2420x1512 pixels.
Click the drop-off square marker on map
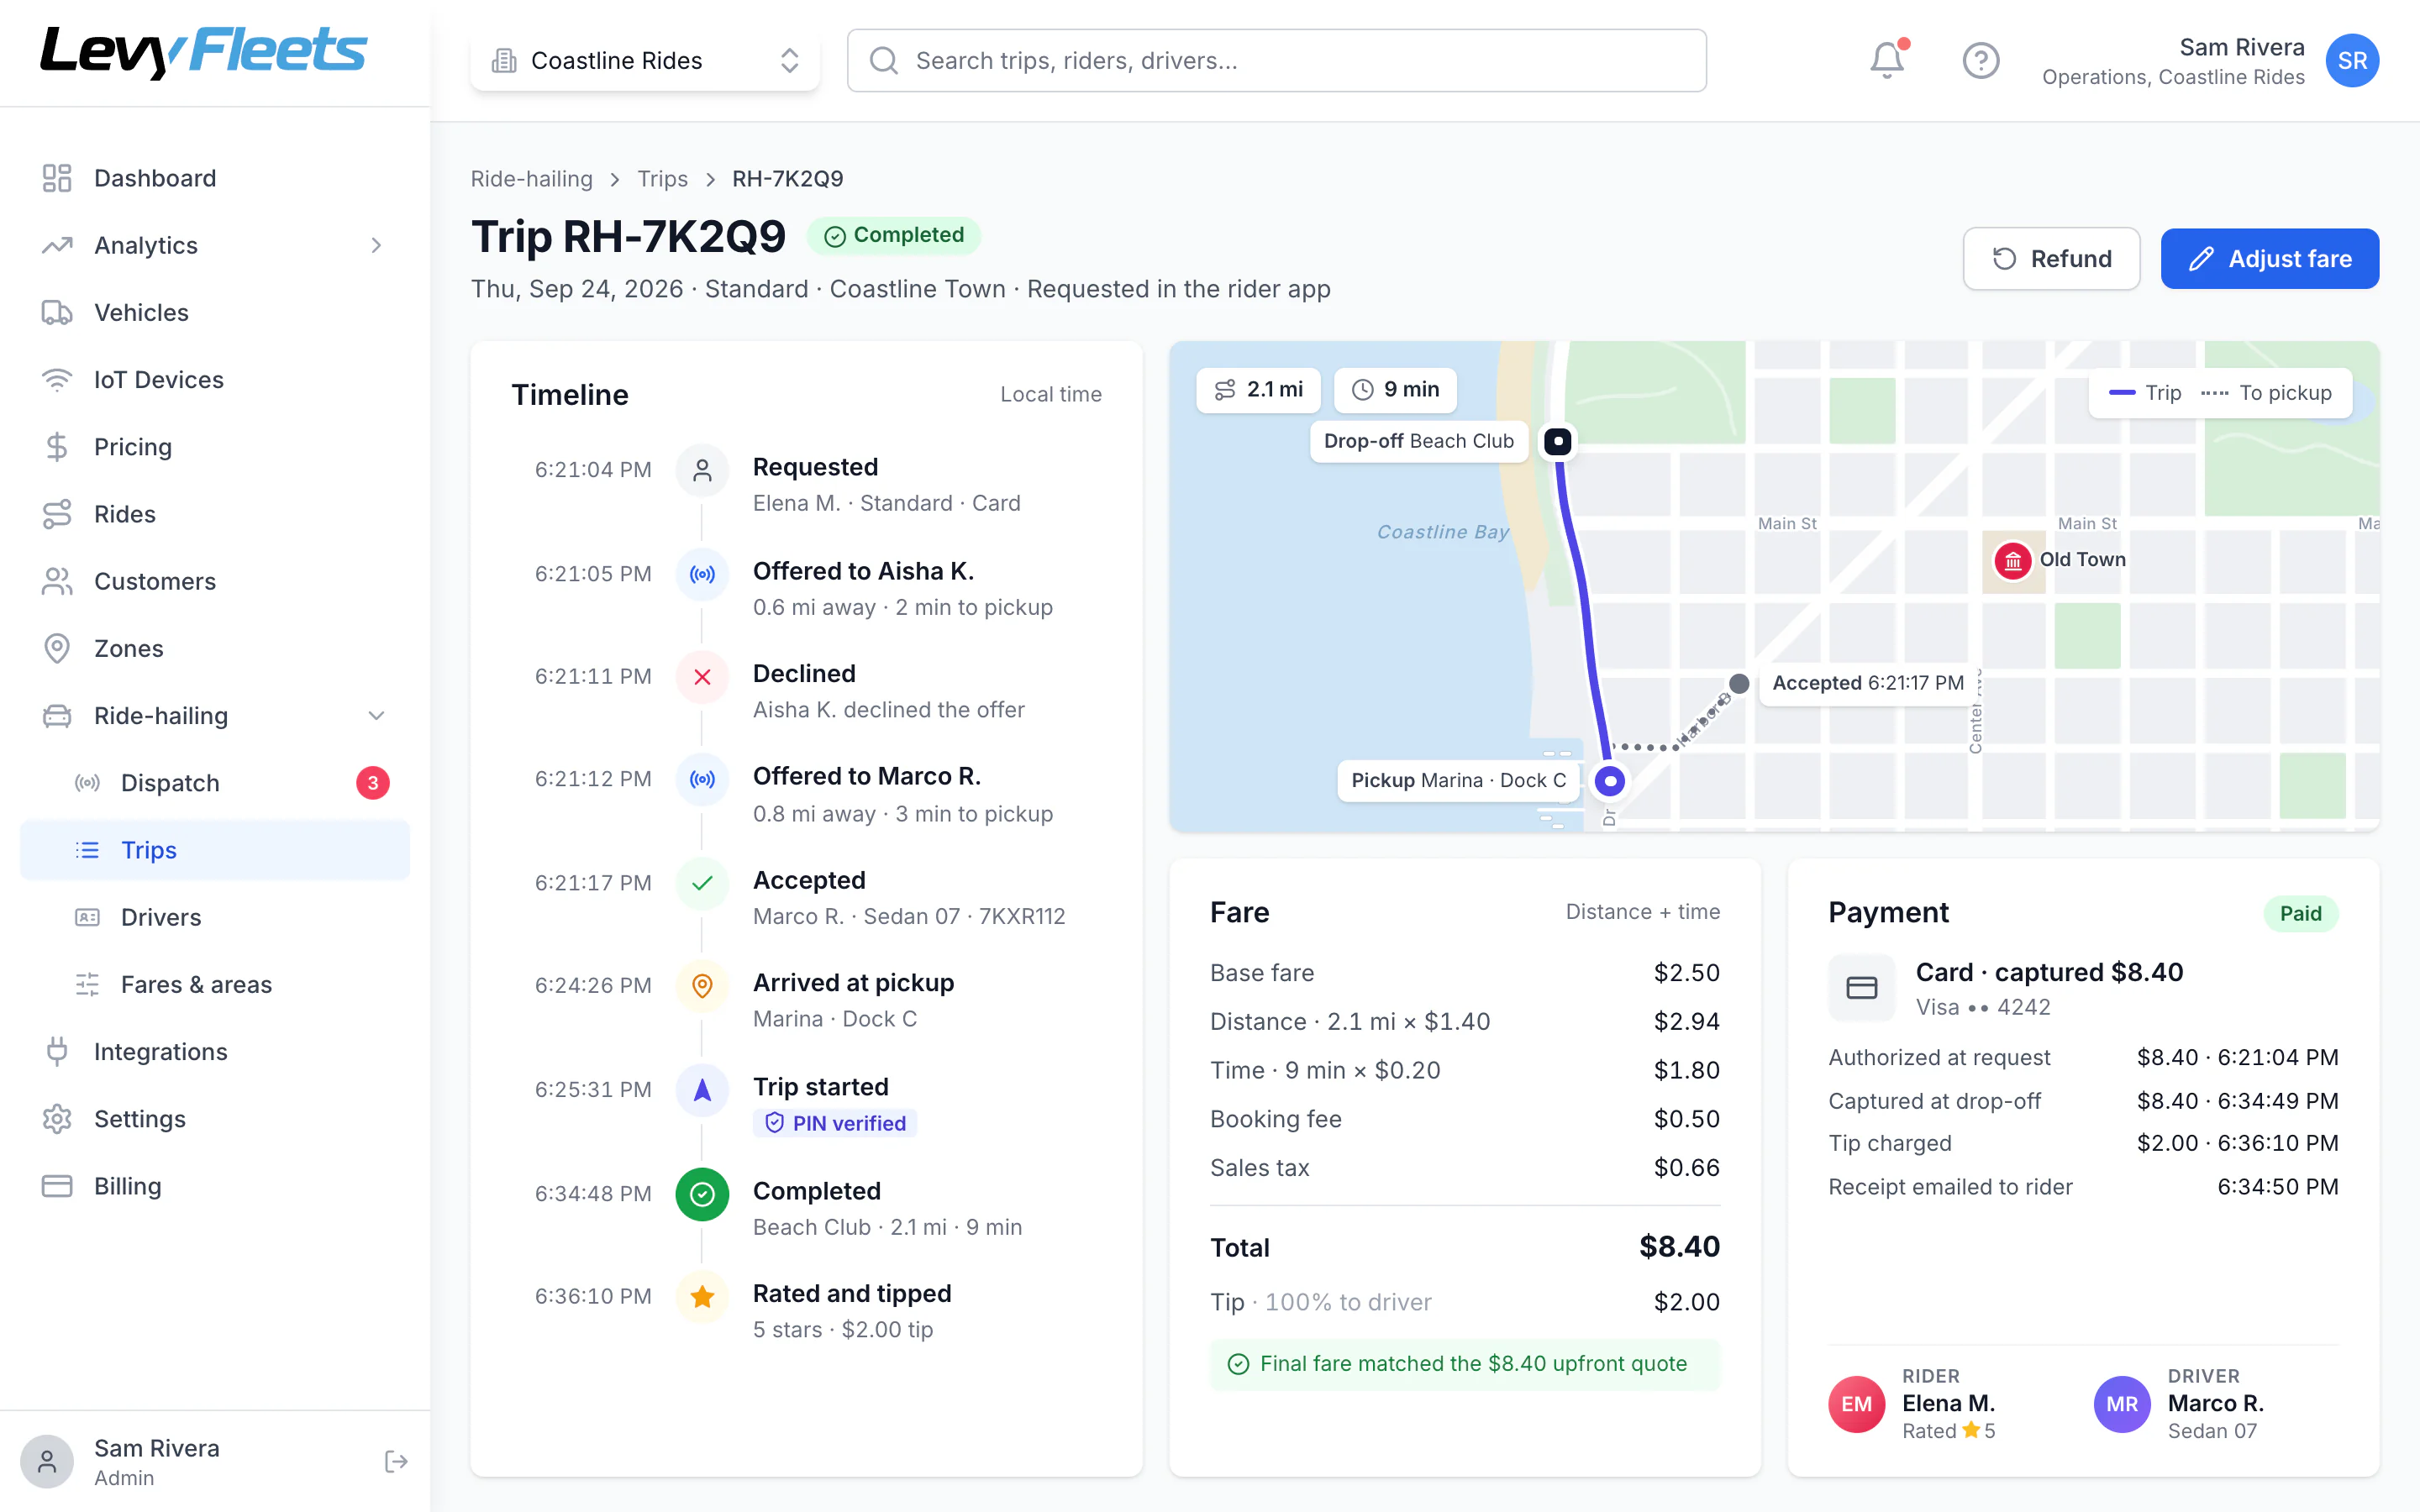(1557, 441)
